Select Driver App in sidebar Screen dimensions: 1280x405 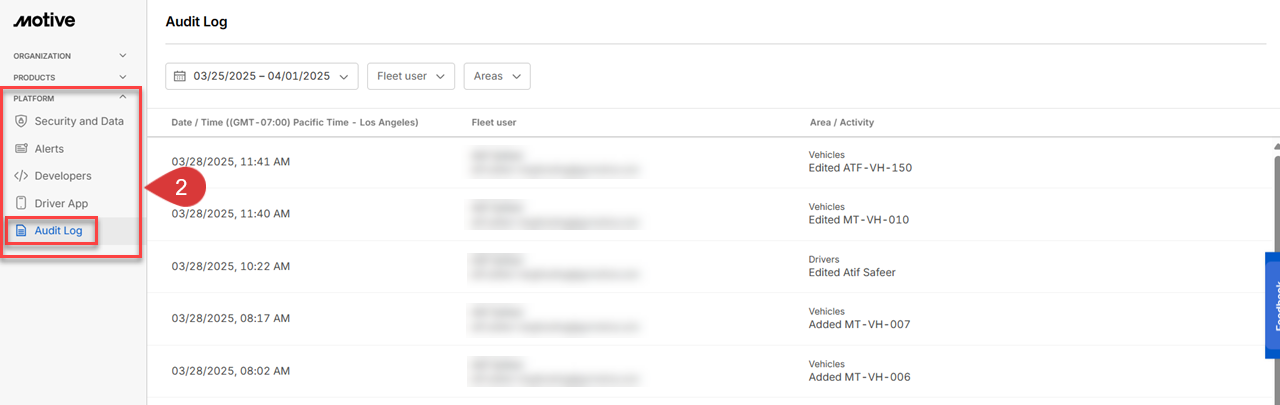point(61,203)
